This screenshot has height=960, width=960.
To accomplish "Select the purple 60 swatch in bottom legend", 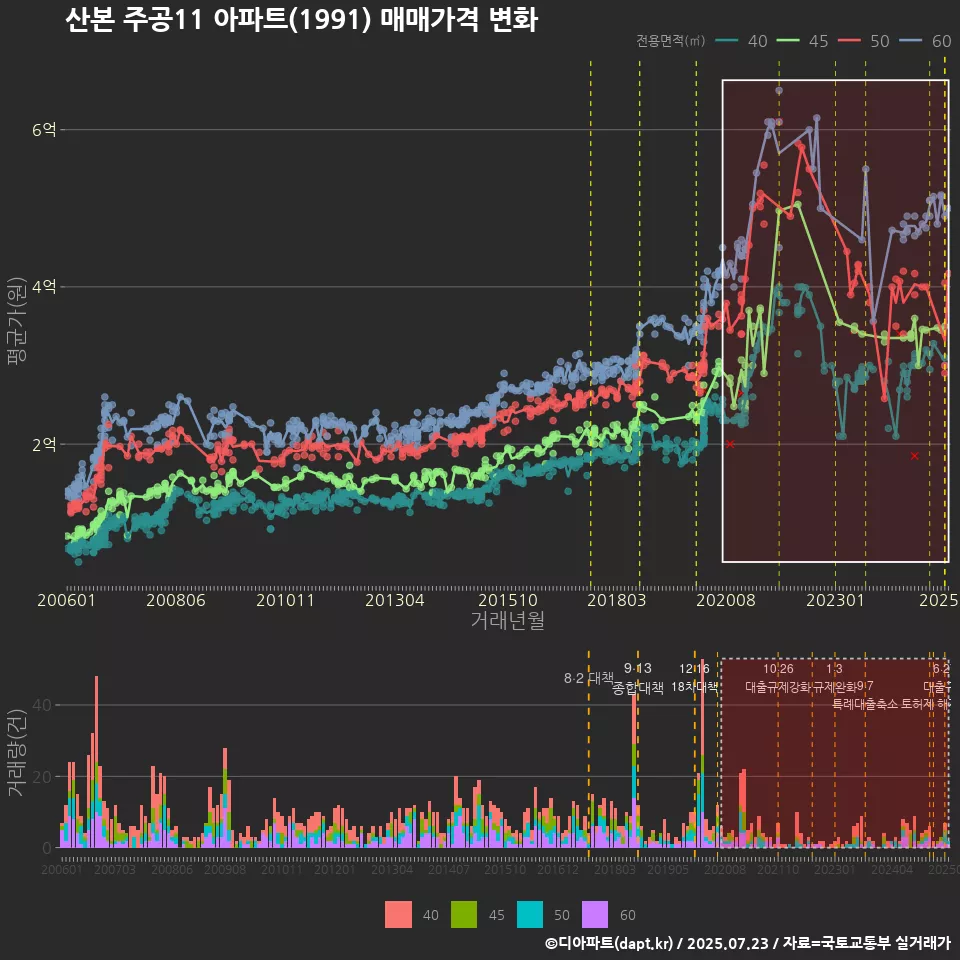I will click(x=595, y=915).
